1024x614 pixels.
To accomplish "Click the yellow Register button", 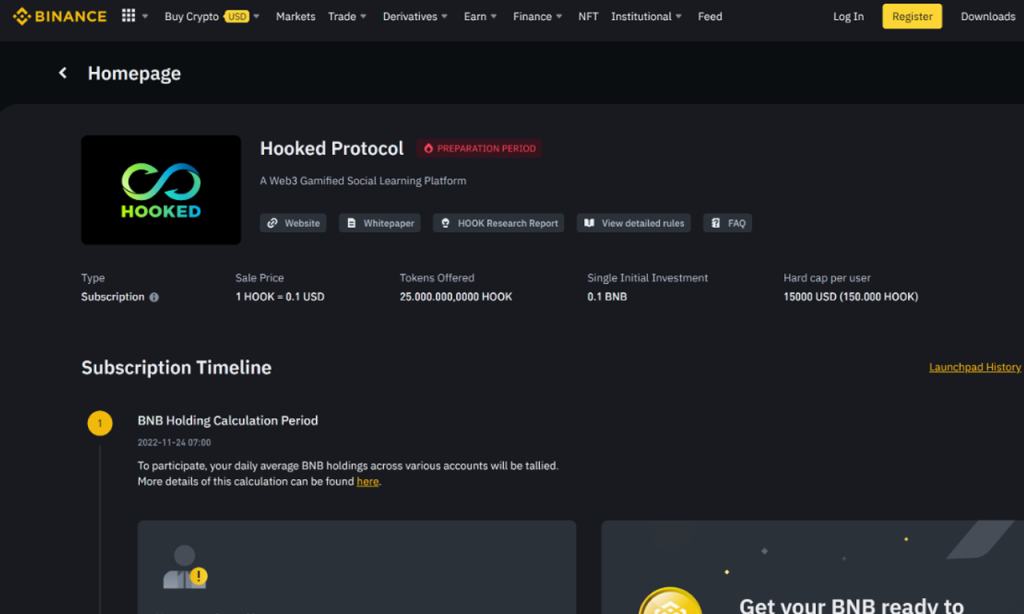I will (912, 16).
